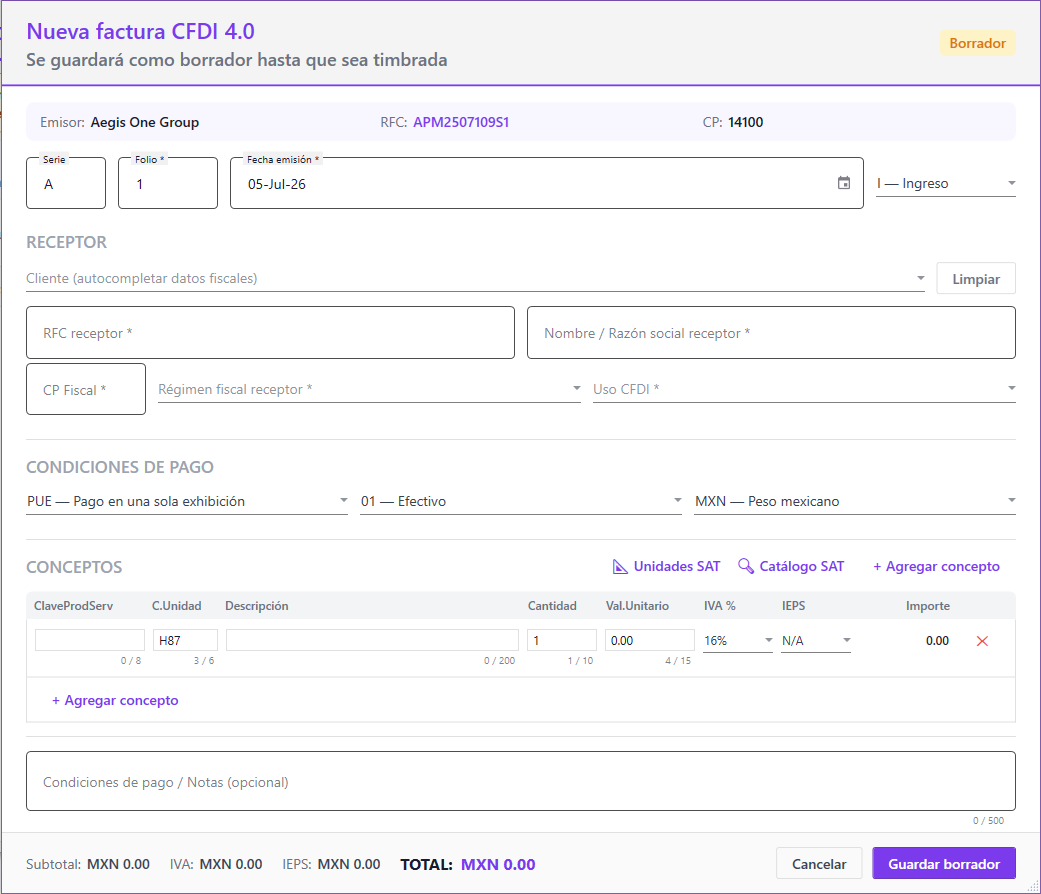Open the tipo de comprobante dropdown I — Ingreso
Image resolution: width=1041 pixels, height=894 pixels.
[x=945, y=184]
